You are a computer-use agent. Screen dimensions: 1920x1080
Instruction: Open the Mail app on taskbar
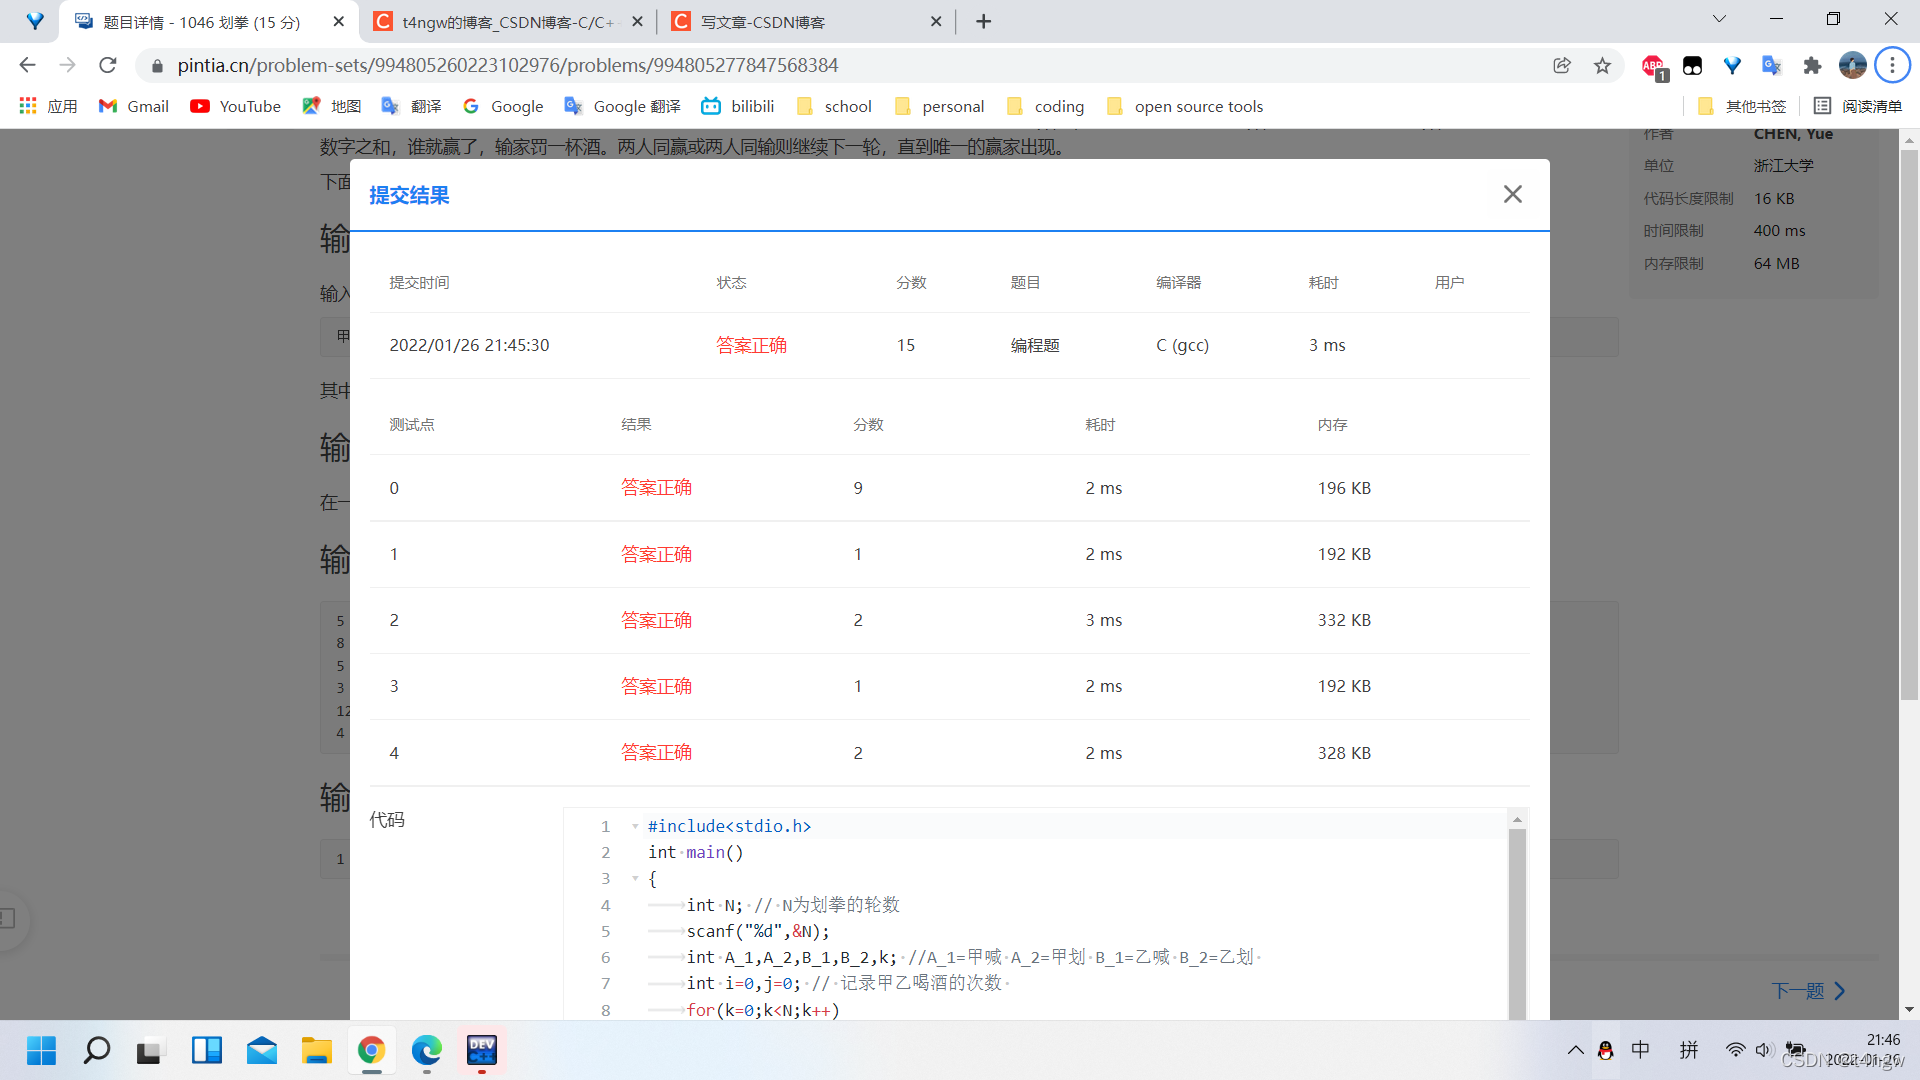point(261,1050)
